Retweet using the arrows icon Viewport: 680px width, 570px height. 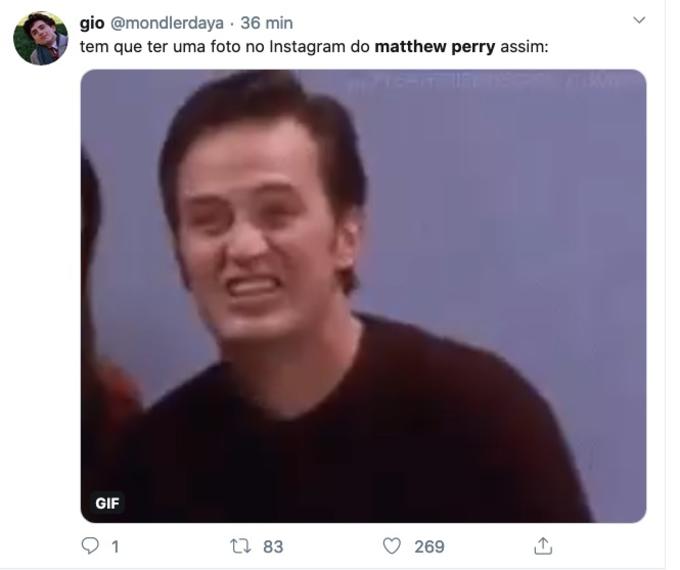coord(240,546)
